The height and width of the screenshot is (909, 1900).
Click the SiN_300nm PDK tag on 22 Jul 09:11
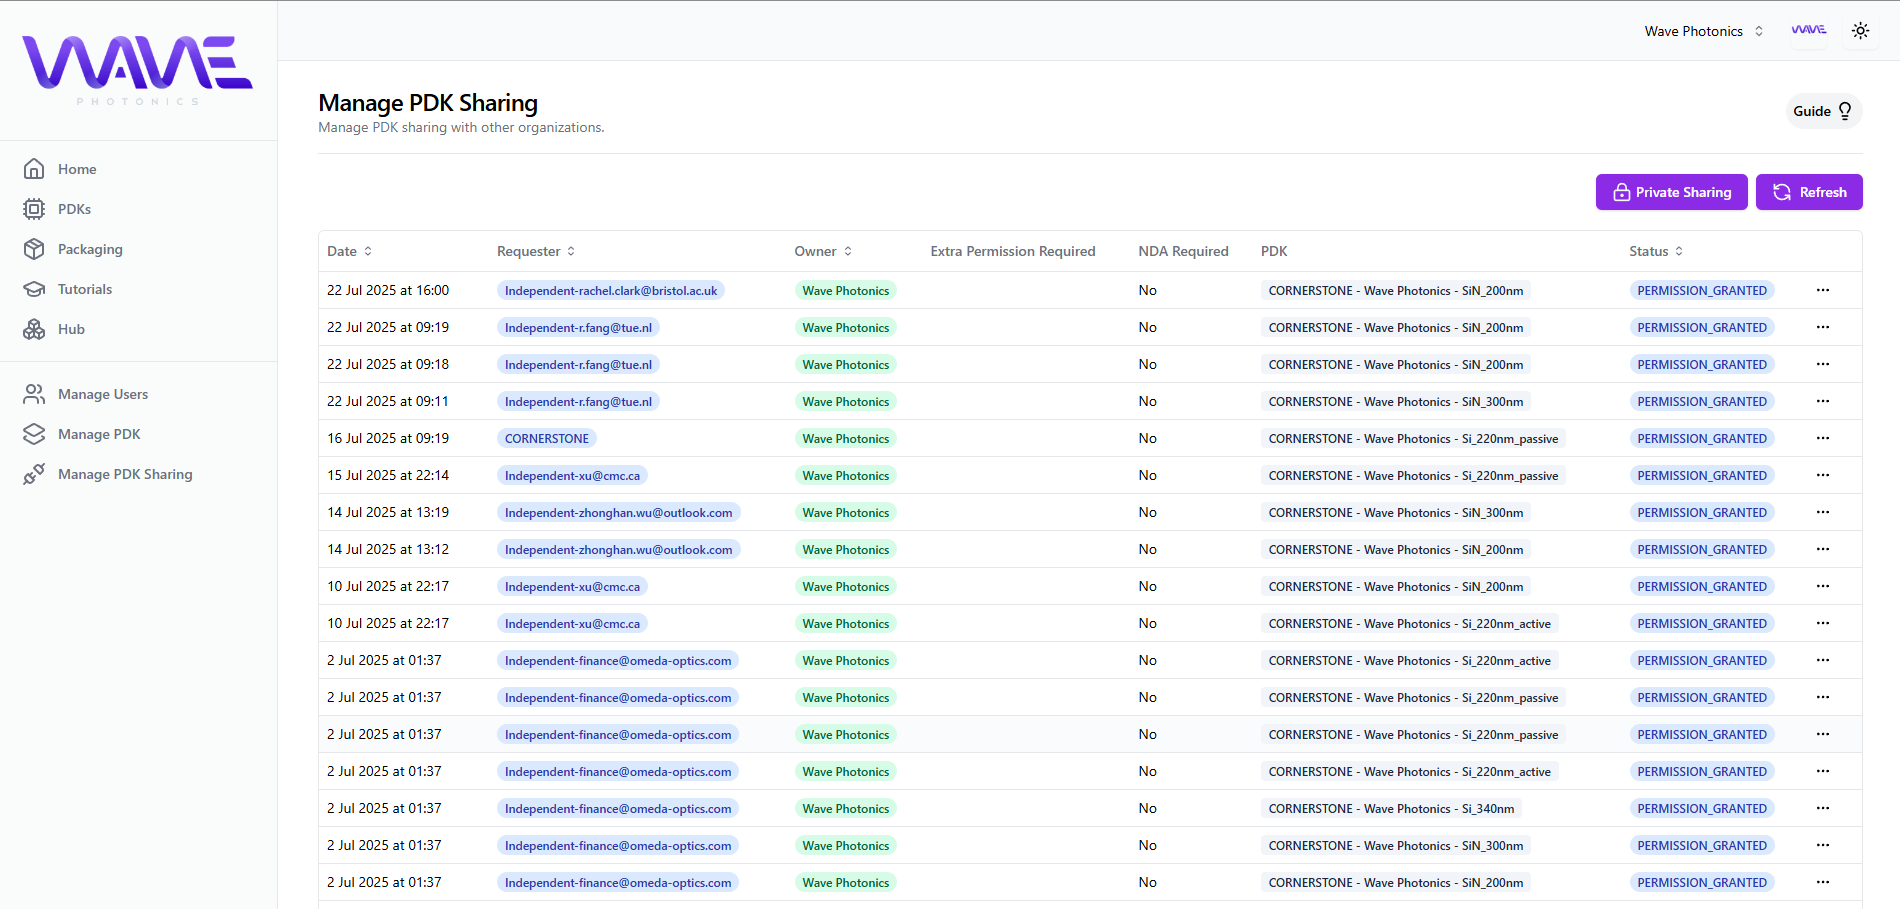(1396, 401)
